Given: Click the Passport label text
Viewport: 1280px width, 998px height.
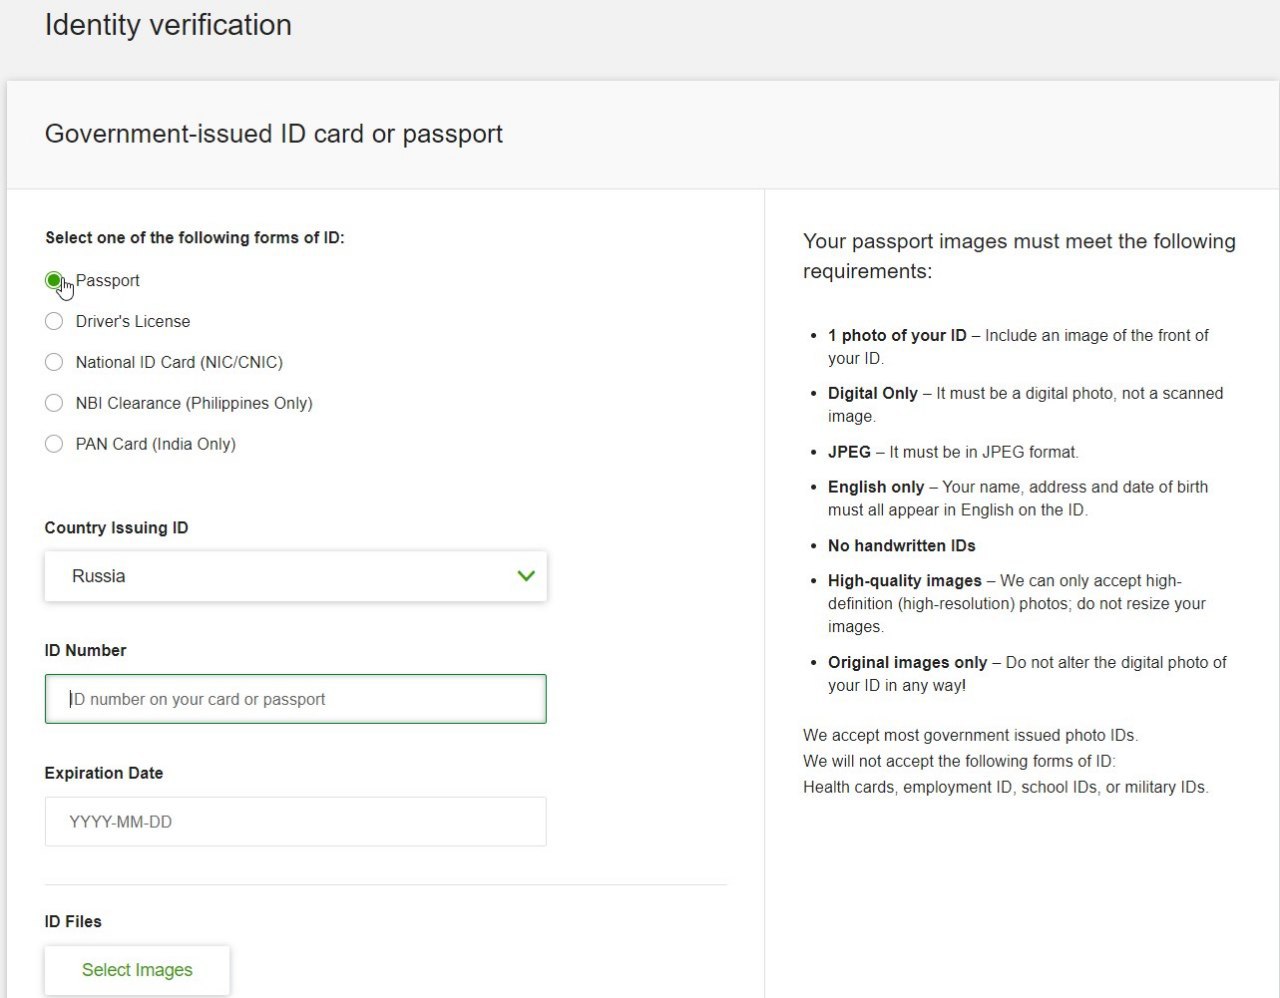Looking at the screenshot, I should point(108,281).
